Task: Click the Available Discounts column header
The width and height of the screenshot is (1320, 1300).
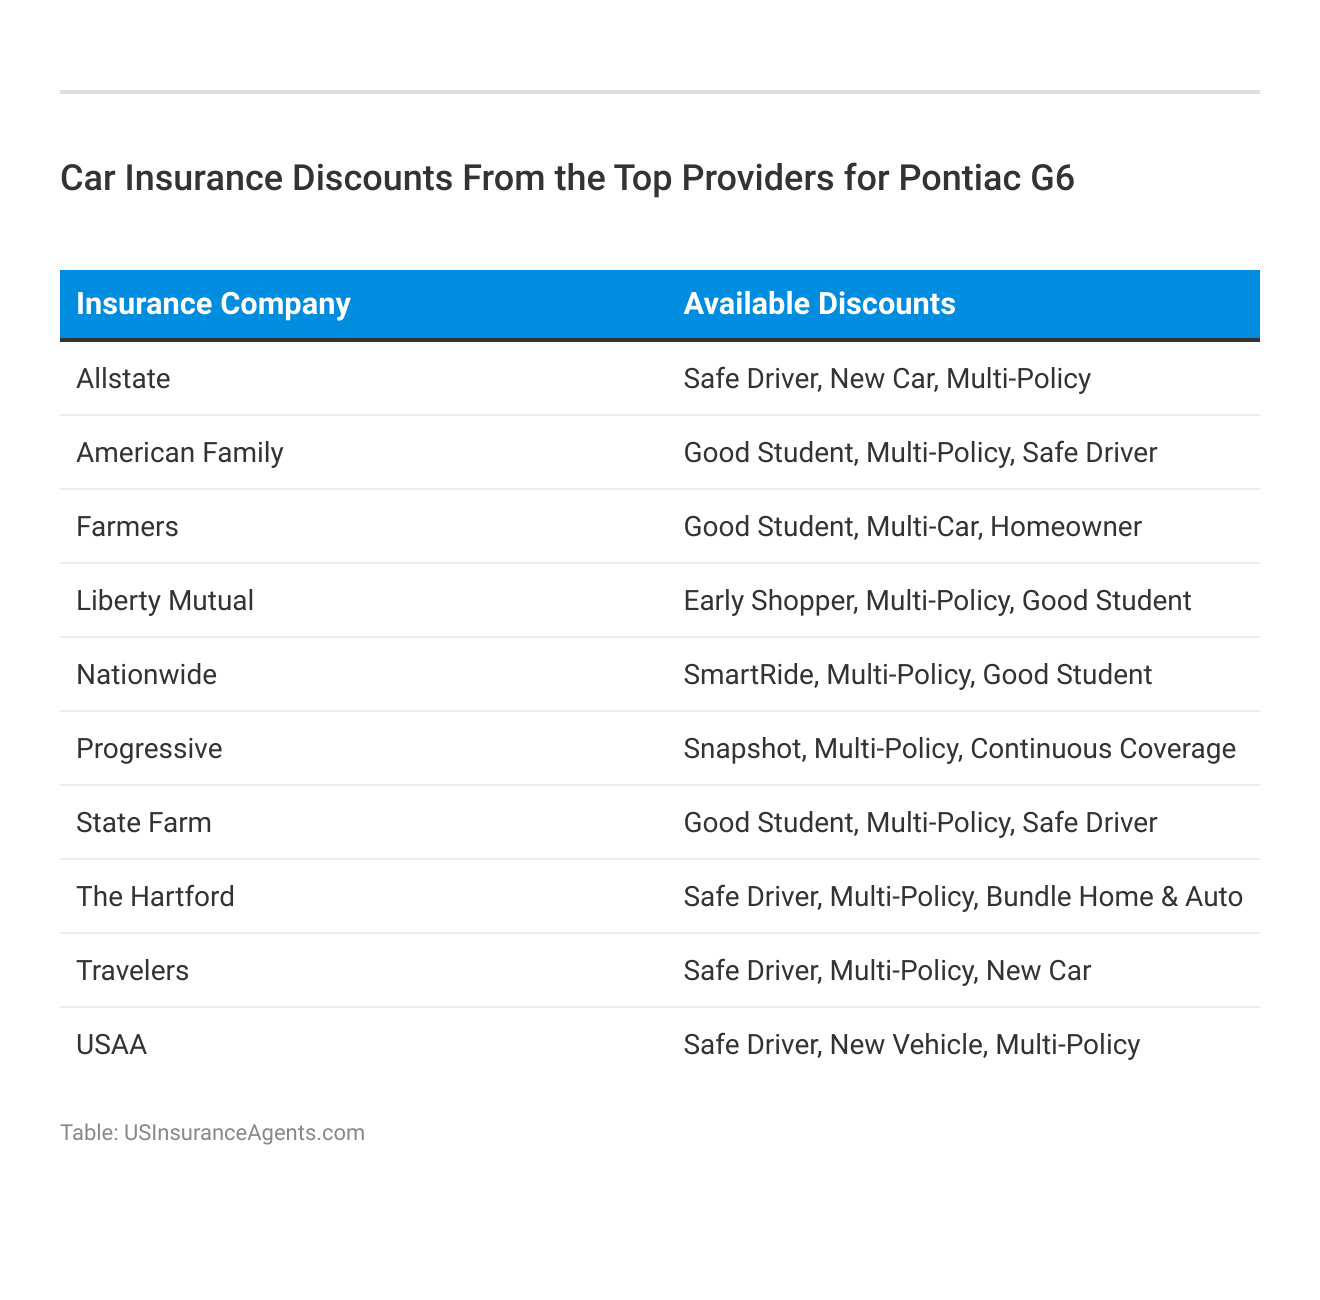Action: (819, 304)
